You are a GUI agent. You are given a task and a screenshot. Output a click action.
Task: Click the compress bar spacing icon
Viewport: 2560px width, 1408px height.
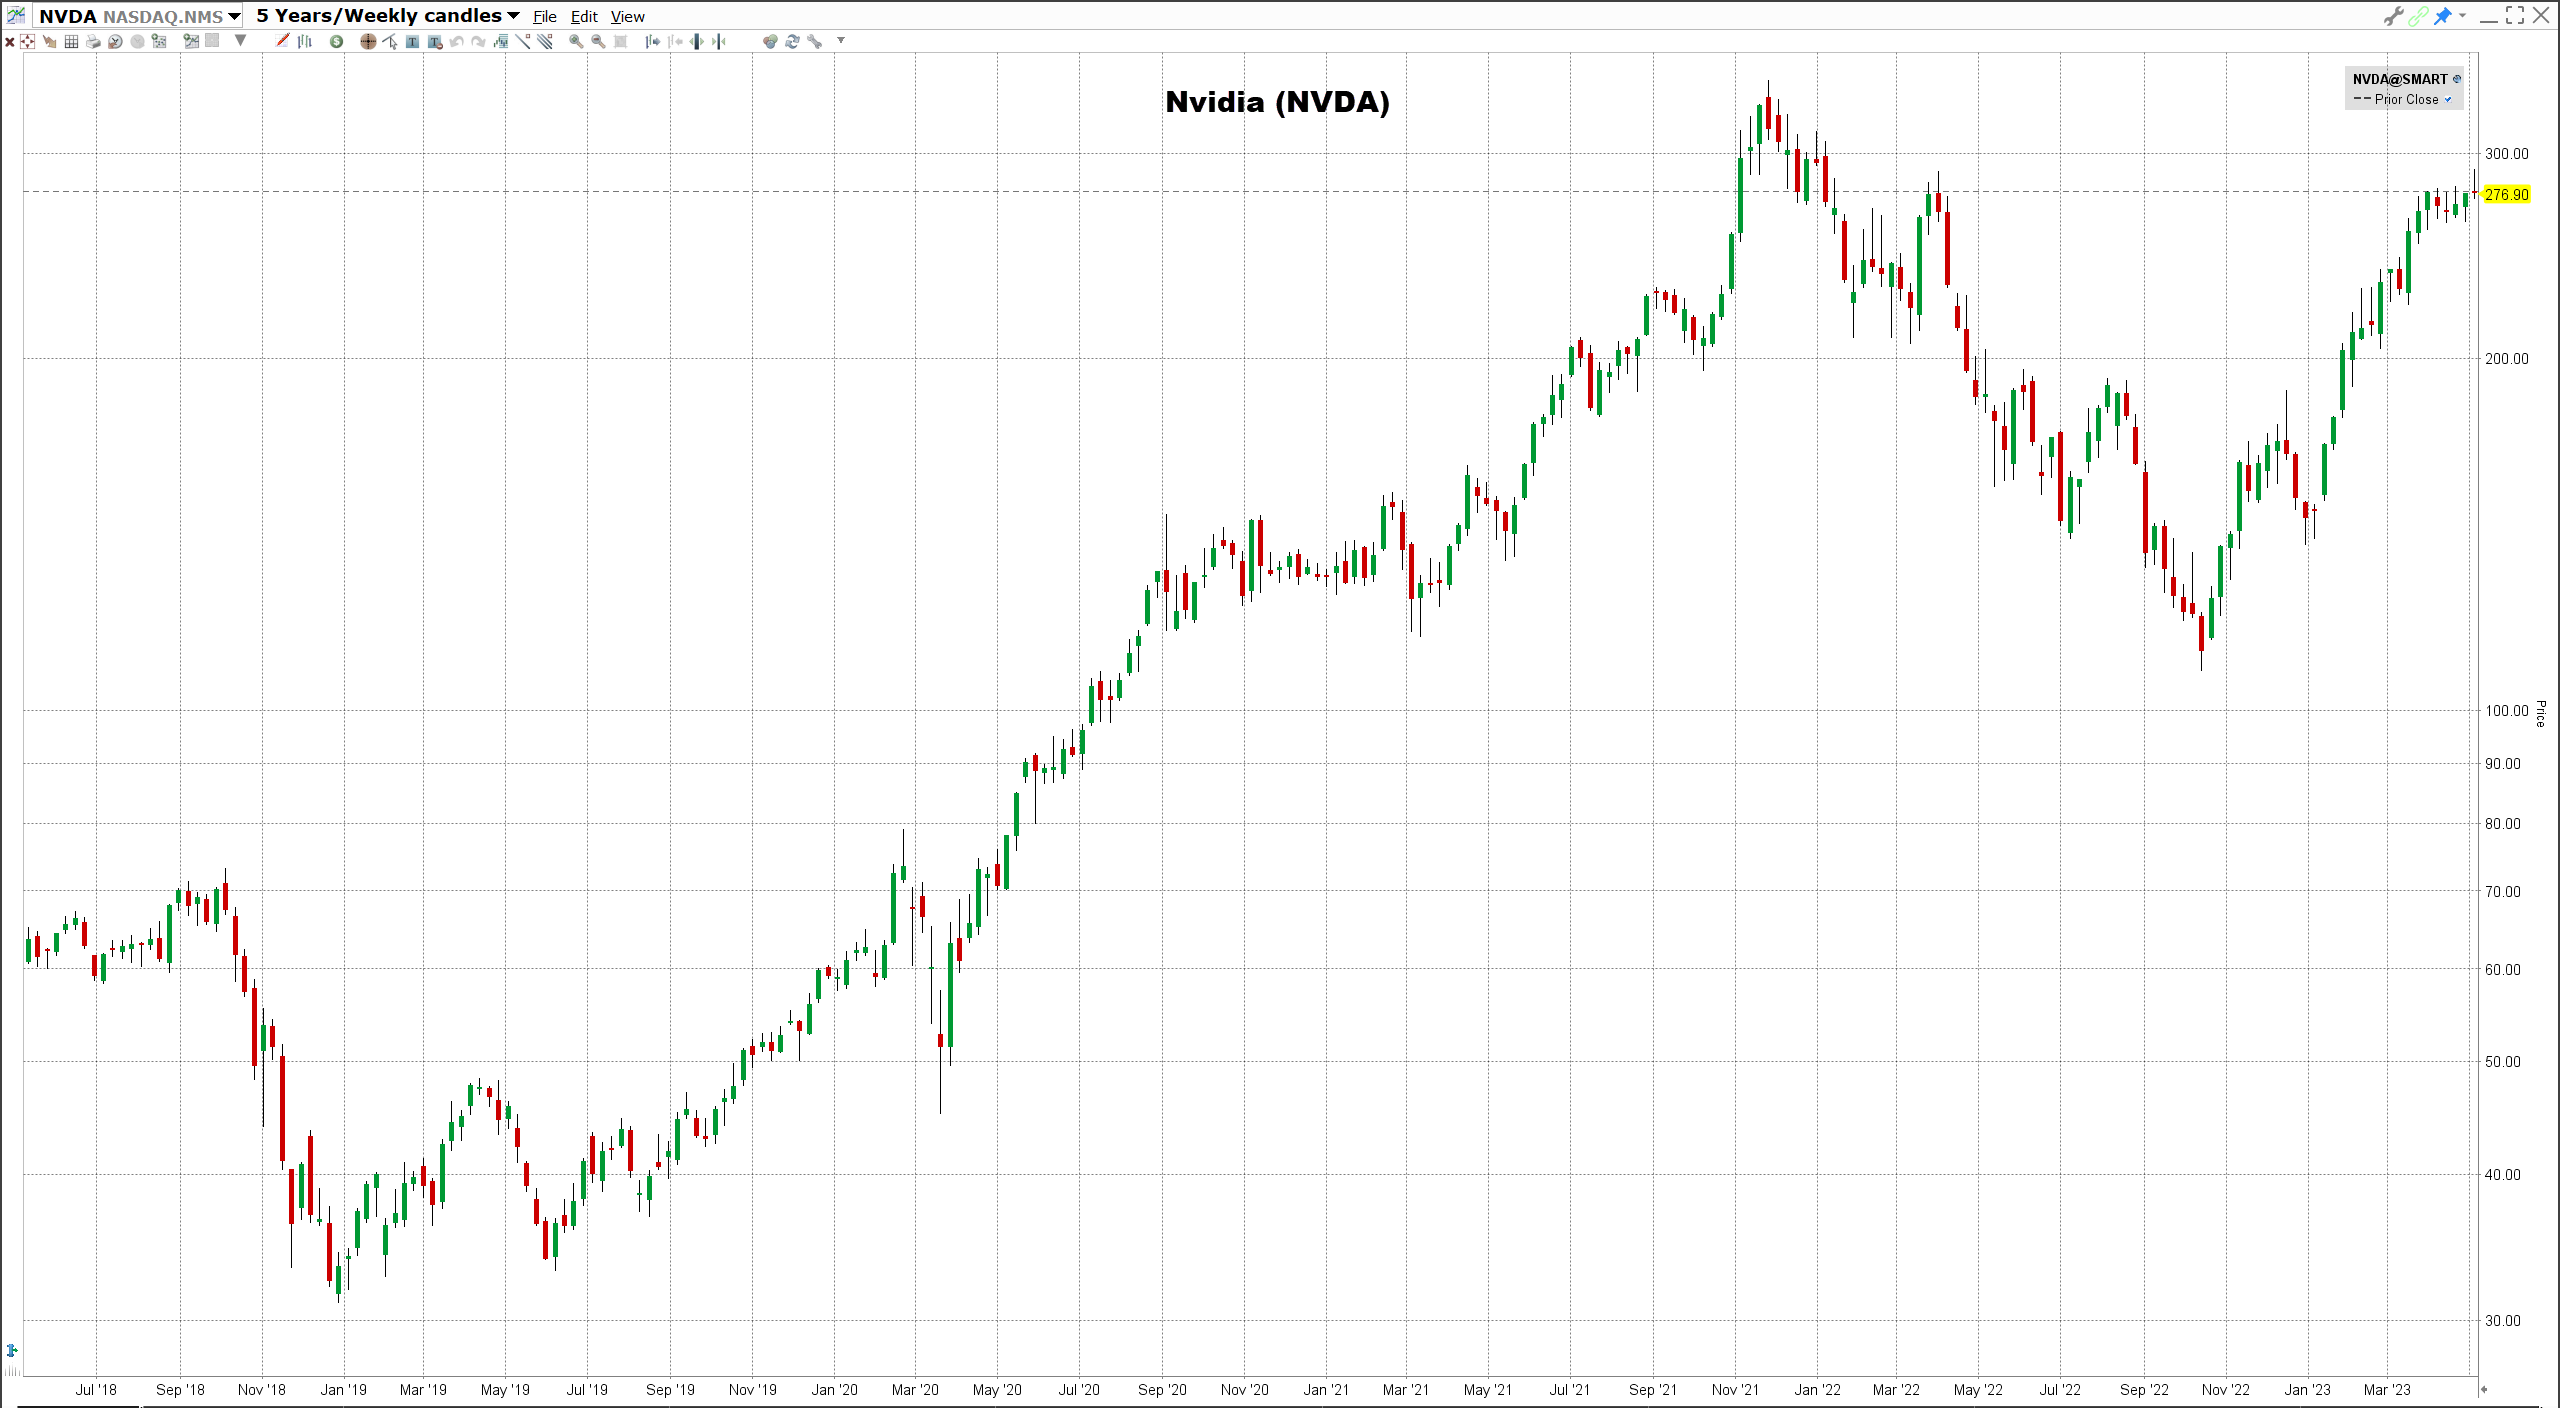click(x=719, y=42)
